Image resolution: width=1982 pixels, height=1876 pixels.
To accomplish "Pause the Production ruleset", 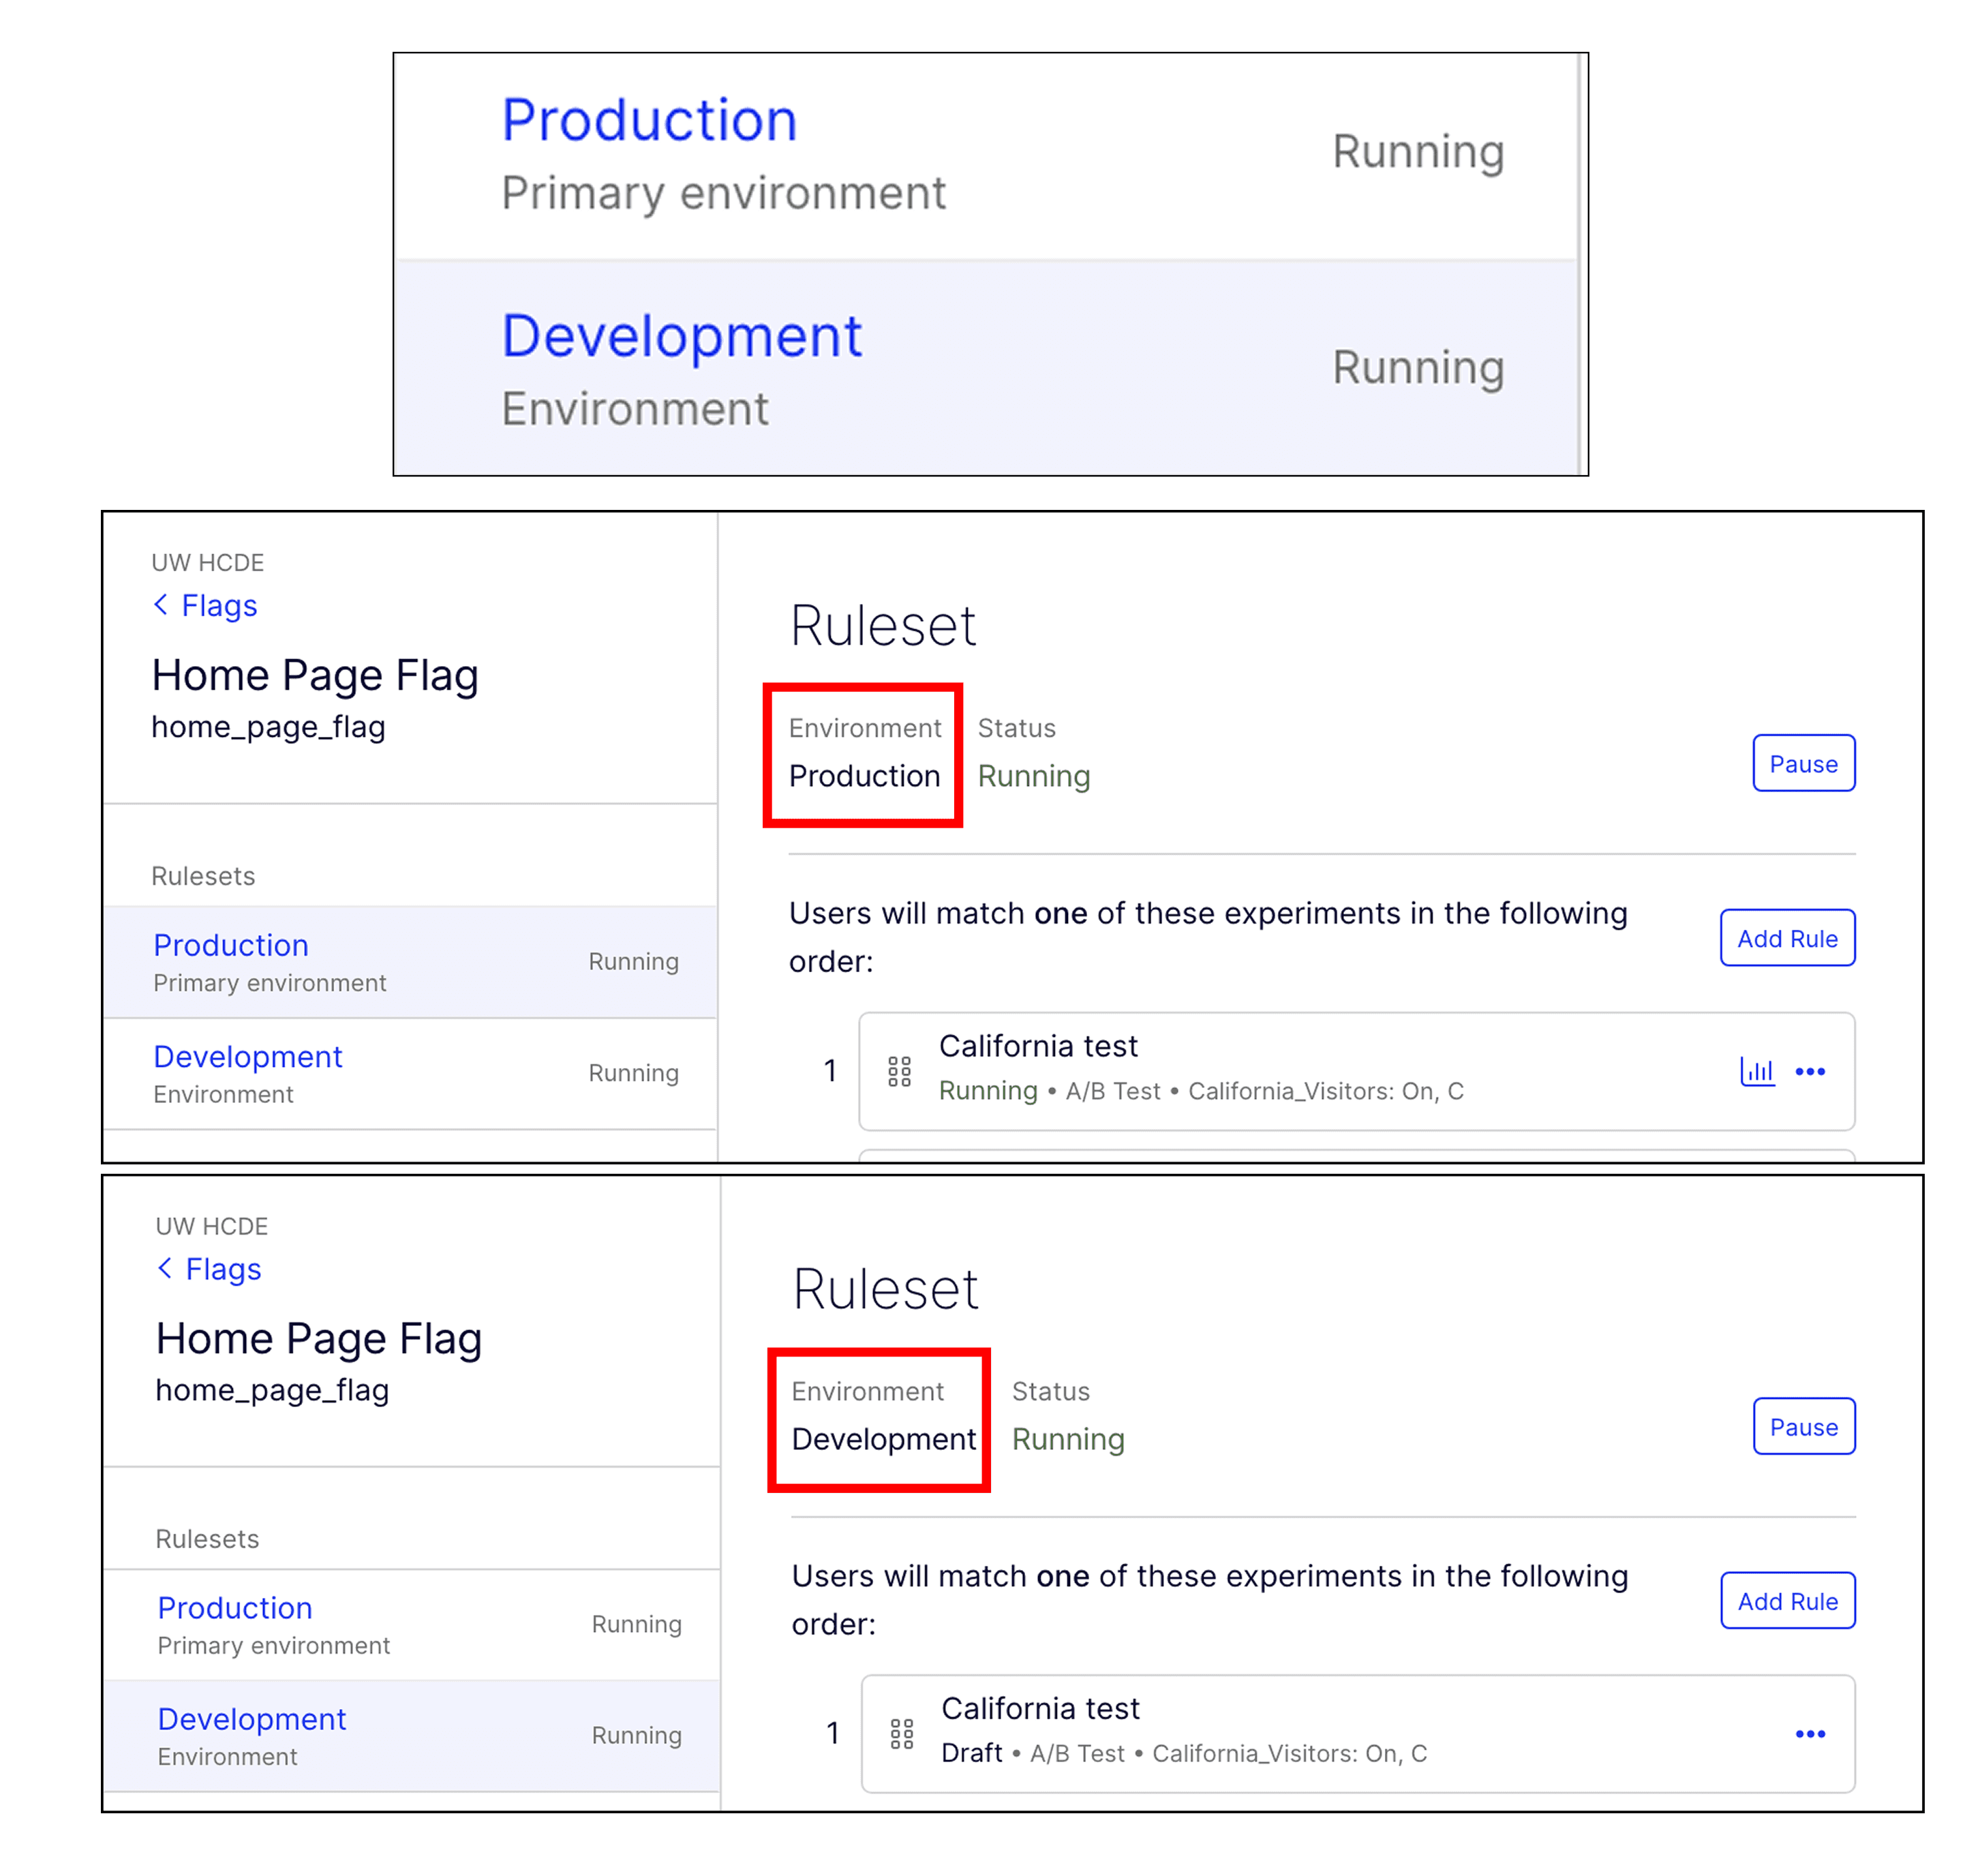I will 1803,763.
